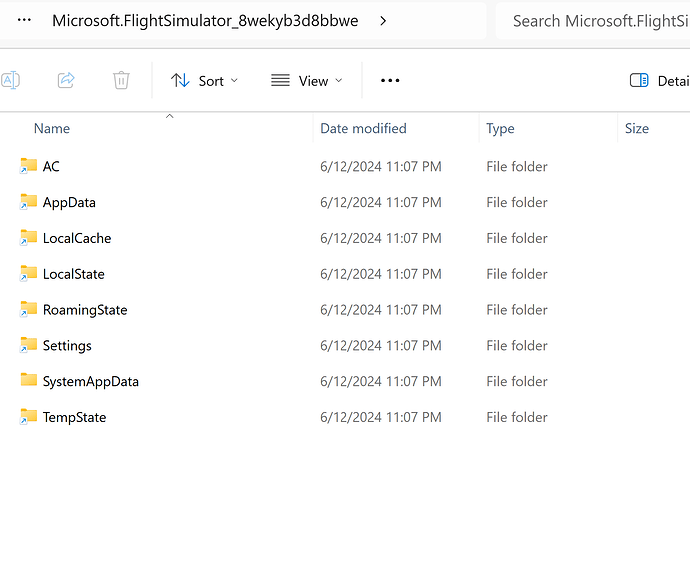This screenshot has width=690, height=566.
Task: Open the Sort dropdown menu
Action: (x=205, y=81)
